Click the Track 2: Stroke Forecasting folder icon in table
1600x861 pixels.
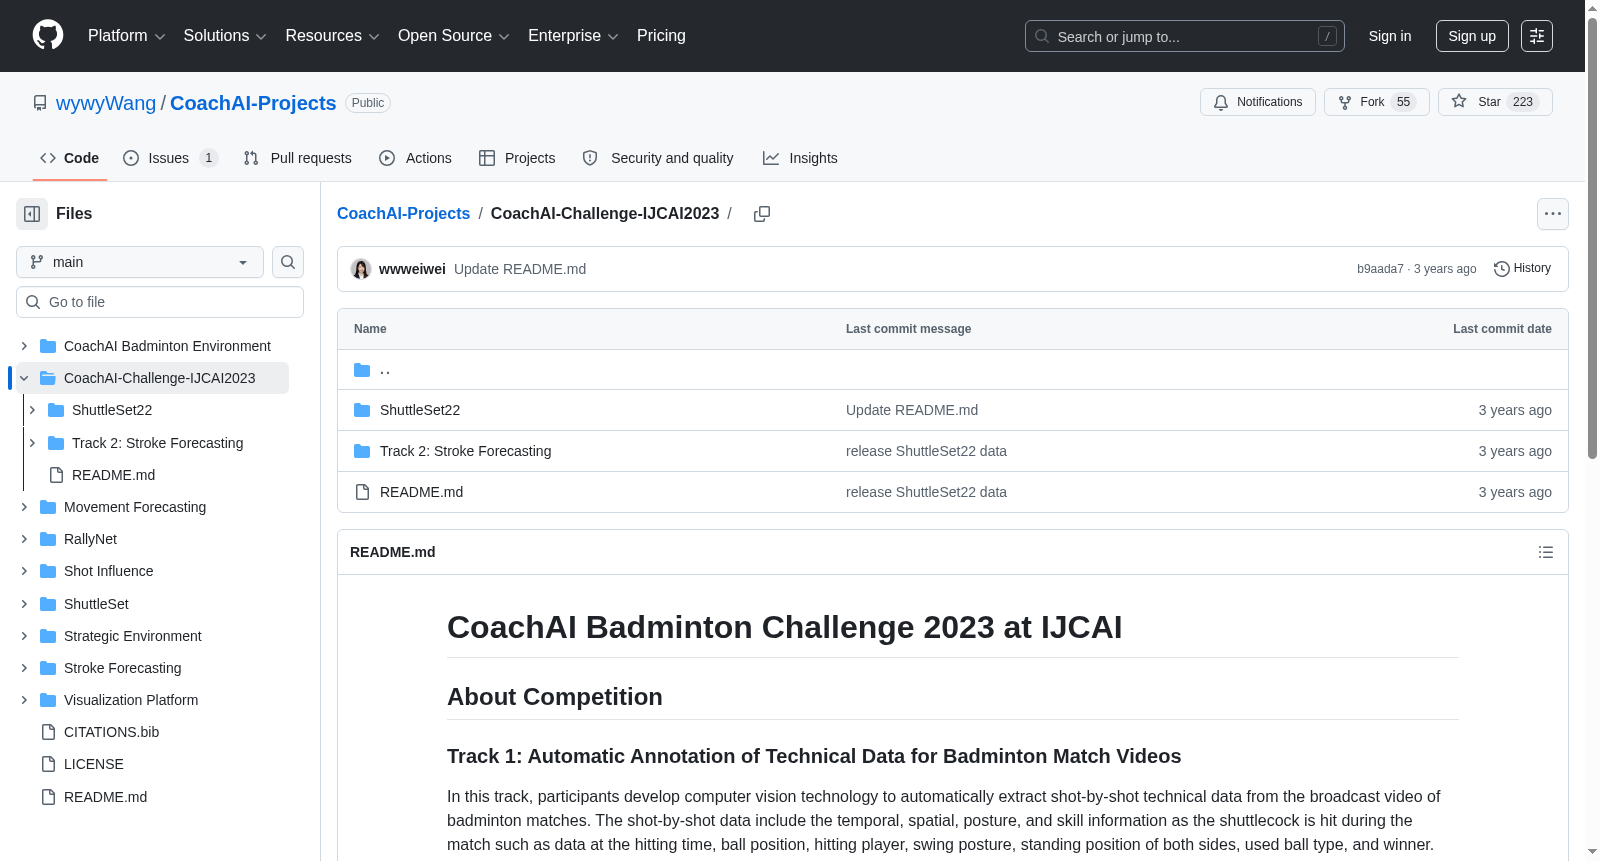pyautogui.click(x=362, y=451)
